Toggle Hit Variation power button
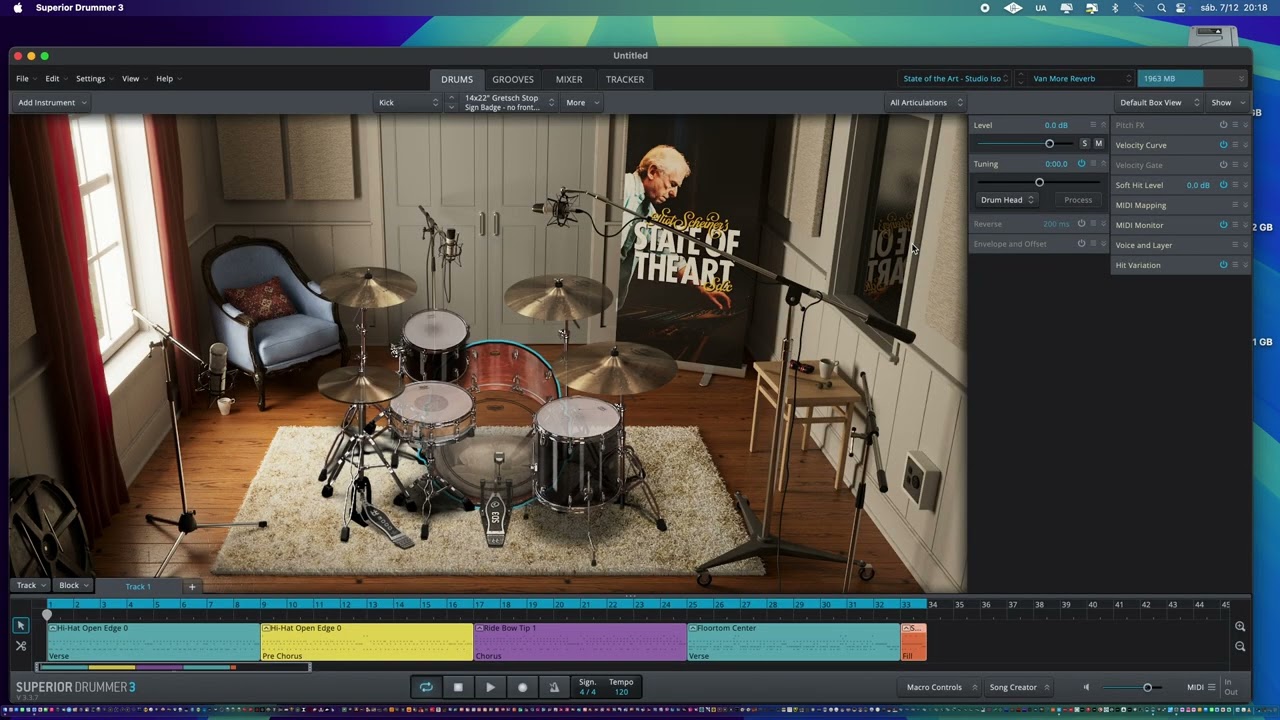Image resolution: width=1280 pixels, height=720 pixels. click(x=1223, y=265)
